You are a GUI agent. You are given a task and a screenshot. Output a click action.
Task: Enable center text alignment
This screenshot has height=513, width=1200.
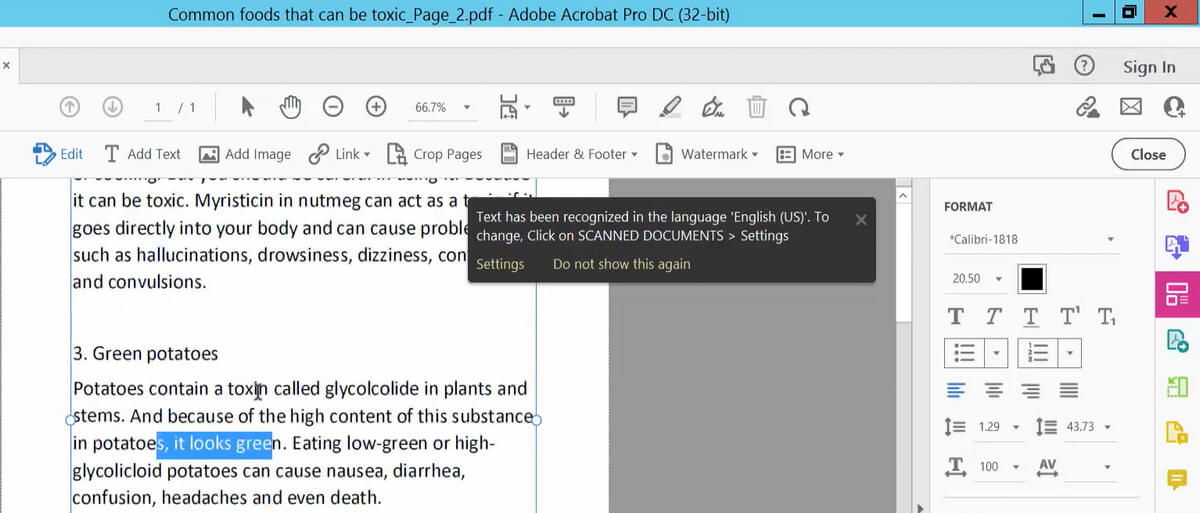993,390
